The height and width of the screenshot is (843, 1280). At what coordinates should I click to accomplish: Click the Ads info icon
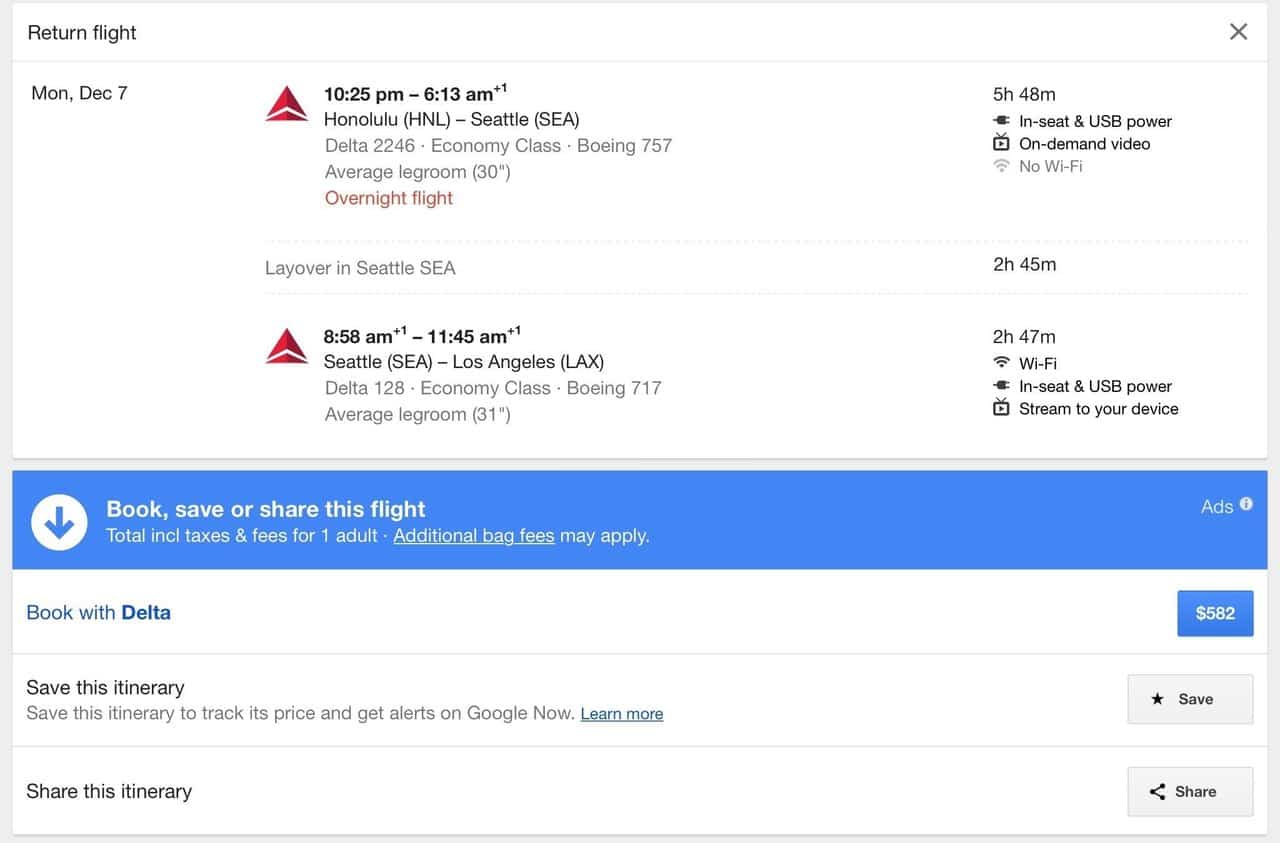pos(1246,504)
